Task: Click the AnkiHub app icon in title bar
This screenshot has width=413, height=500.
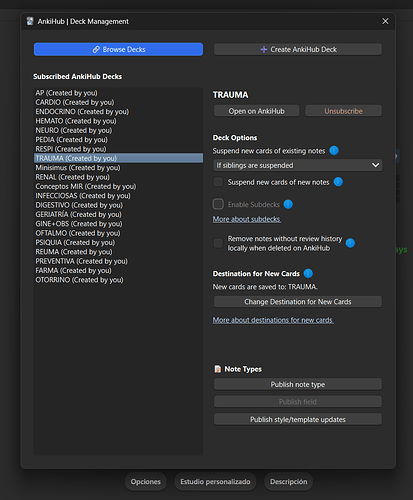Action: (30, 21)
